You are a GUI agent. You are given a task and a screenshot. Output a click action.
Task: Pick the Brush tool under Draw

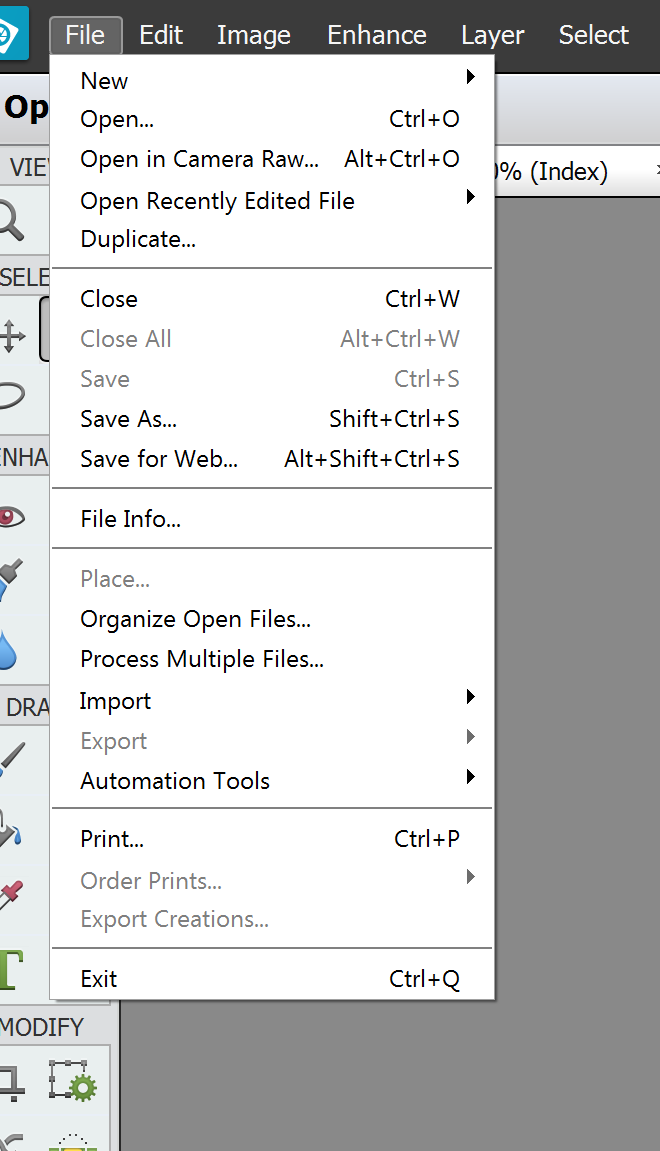[x=12, y=760]
